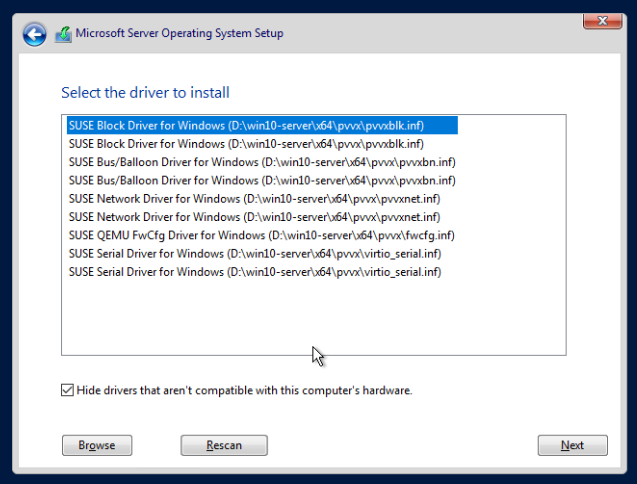Click Next to install the driver

point(572,445)
